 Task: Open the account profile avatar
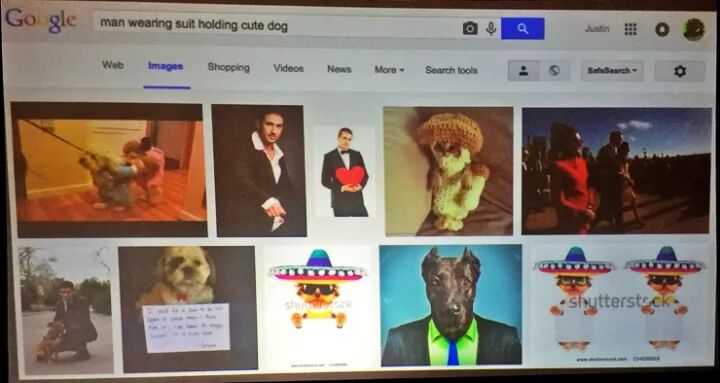click(x=693, y=29)
